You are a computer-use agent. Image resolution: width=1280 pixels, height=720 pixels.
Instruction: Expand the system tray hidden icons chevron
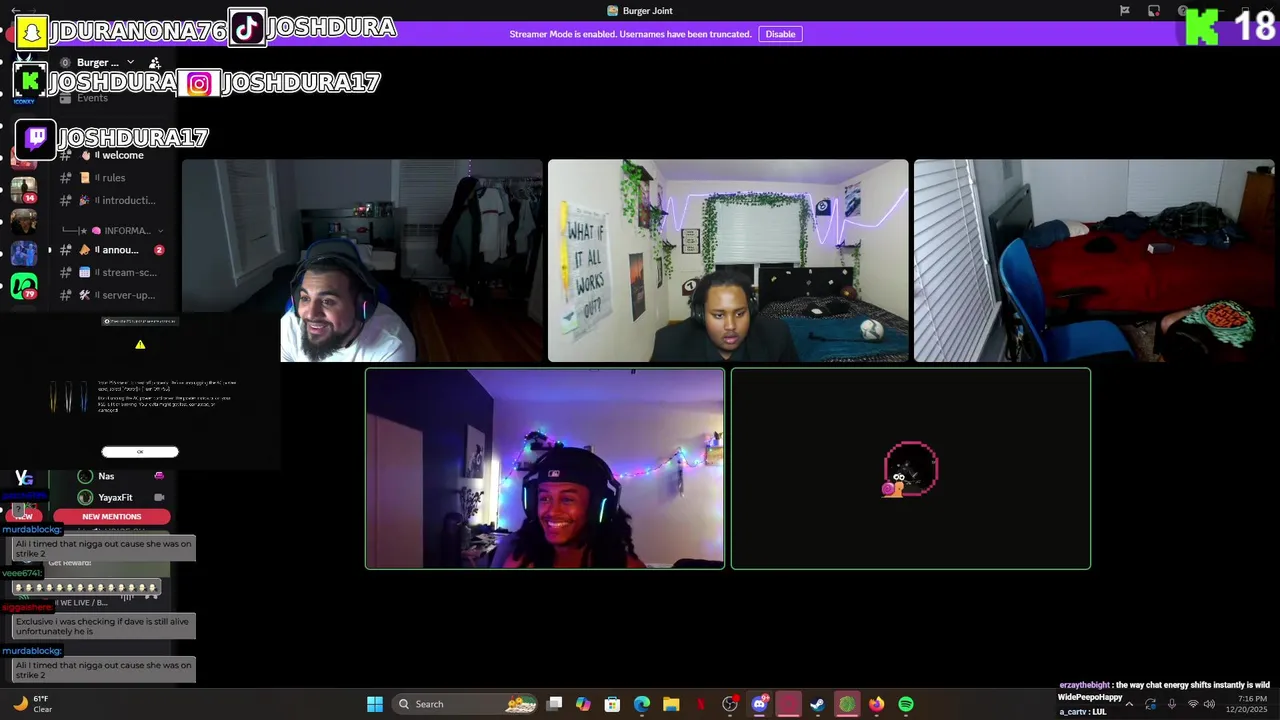tap(1129, 704)
